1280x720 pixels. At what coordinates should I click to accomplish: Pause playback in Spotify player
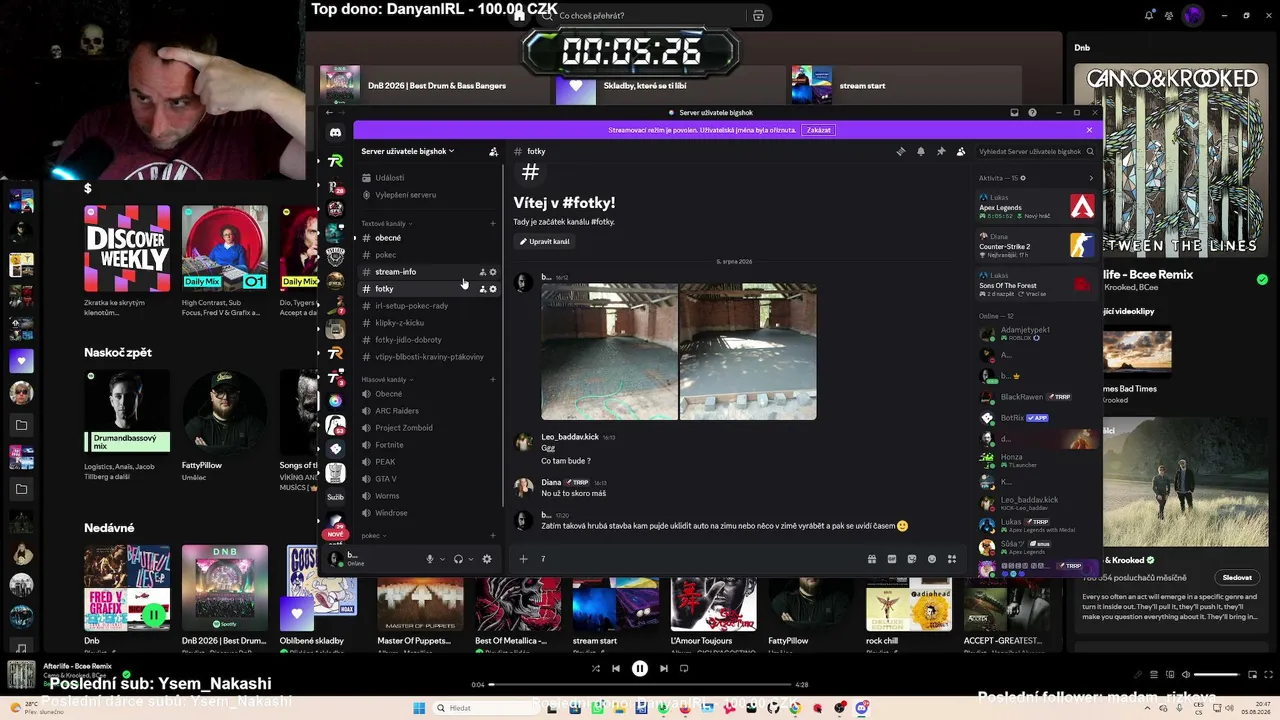click(640, 669)
